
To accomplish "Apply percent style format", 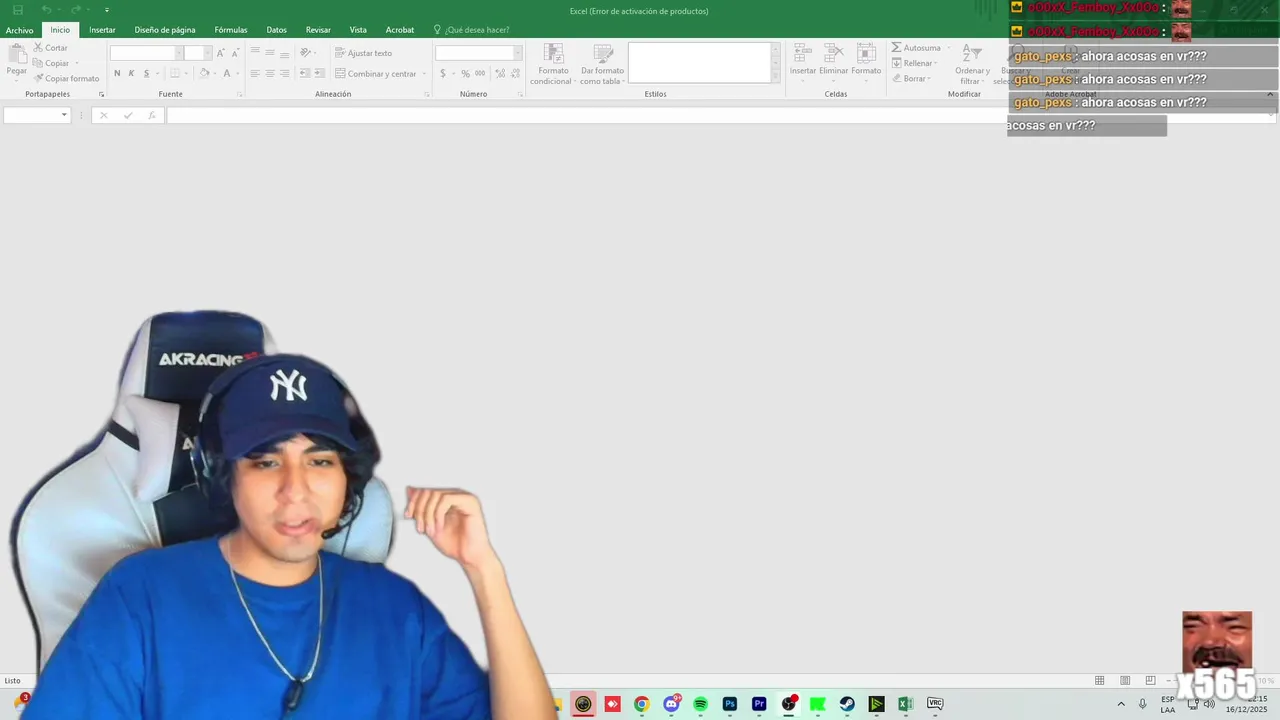I will click(465, 73).
